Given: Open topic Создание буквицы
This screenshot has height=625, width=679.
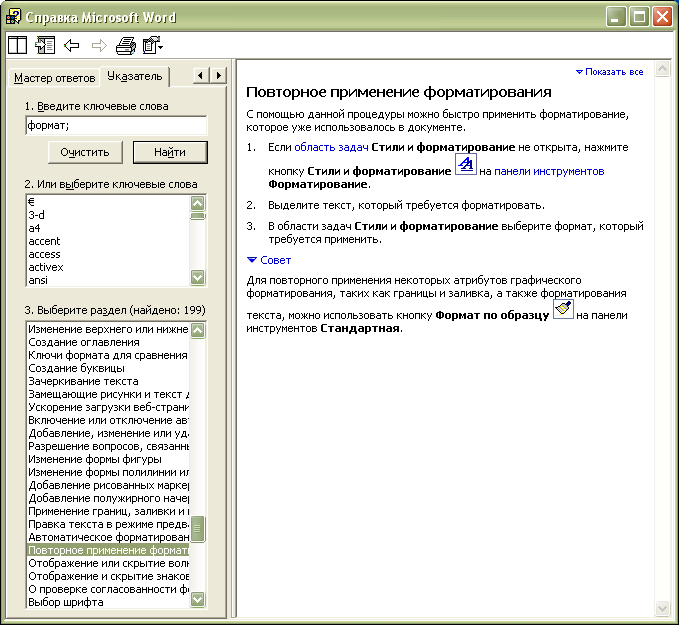Looking at the screenshot, I should click(x=108, y=368).
